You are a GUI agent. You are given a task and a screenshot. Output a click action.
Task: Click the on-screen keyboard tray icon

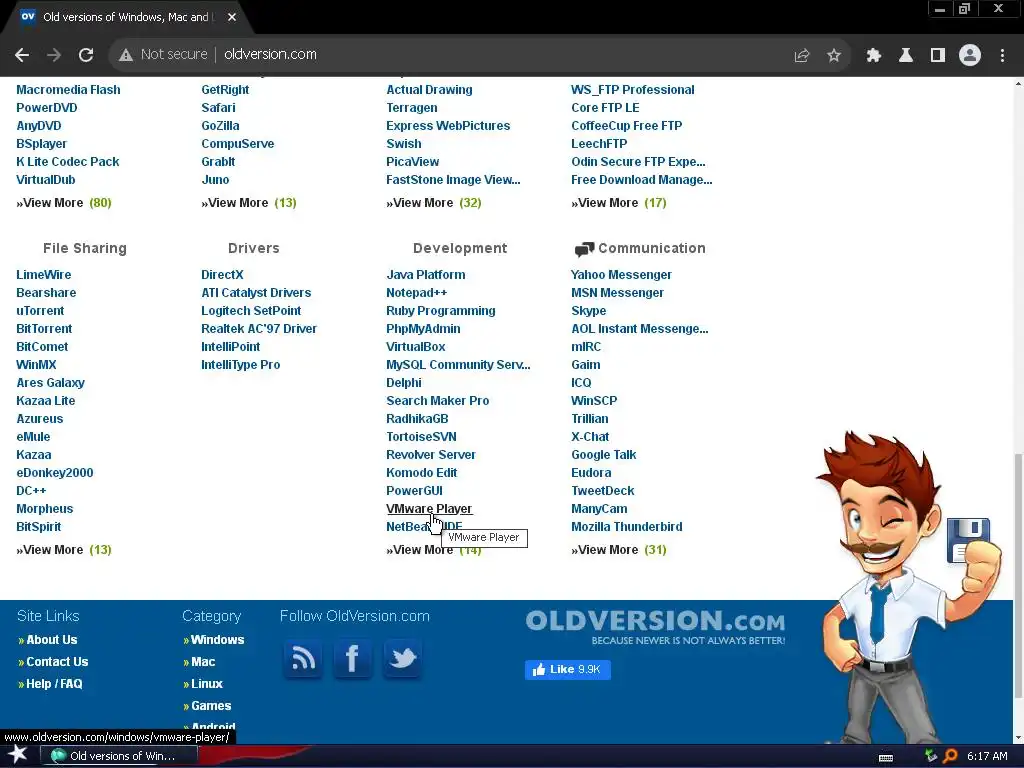(886, 758)
